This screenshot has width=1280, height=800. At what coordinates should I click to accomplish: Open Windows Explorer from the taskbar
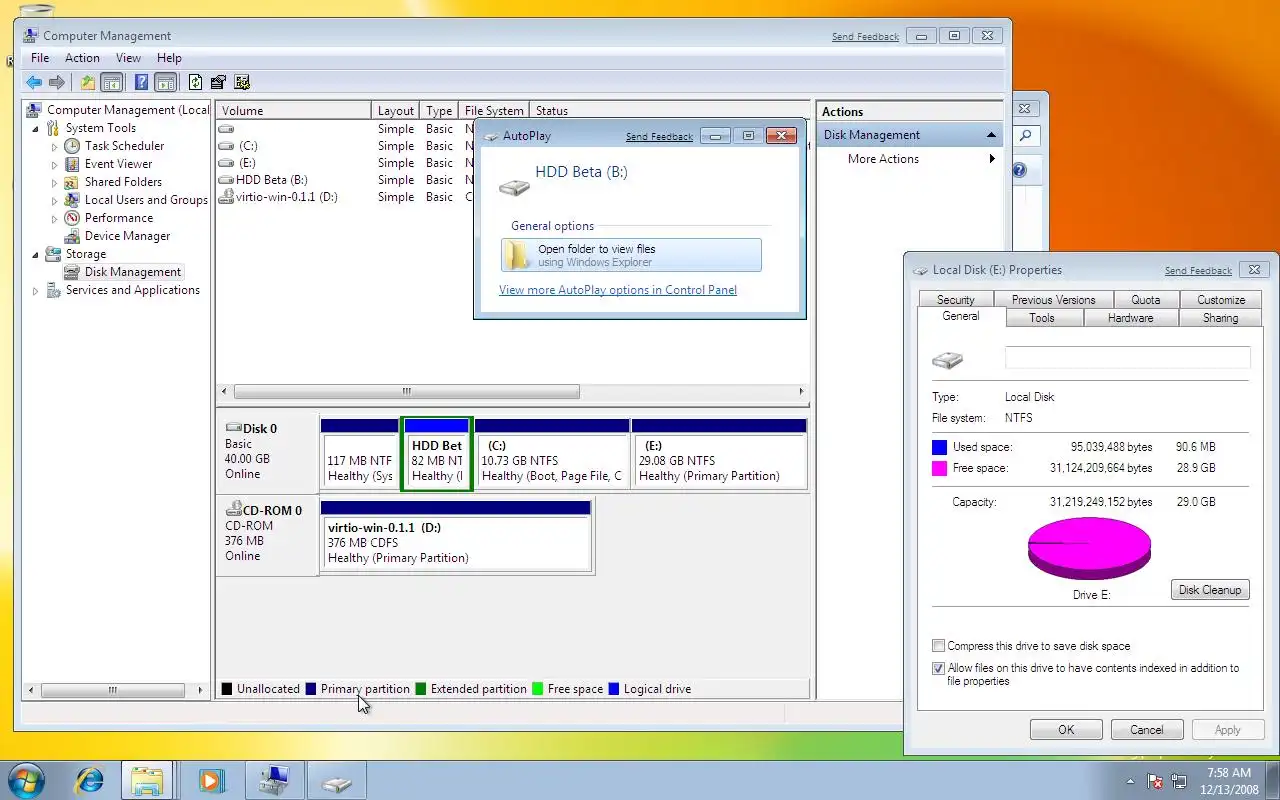click(147, 779)
